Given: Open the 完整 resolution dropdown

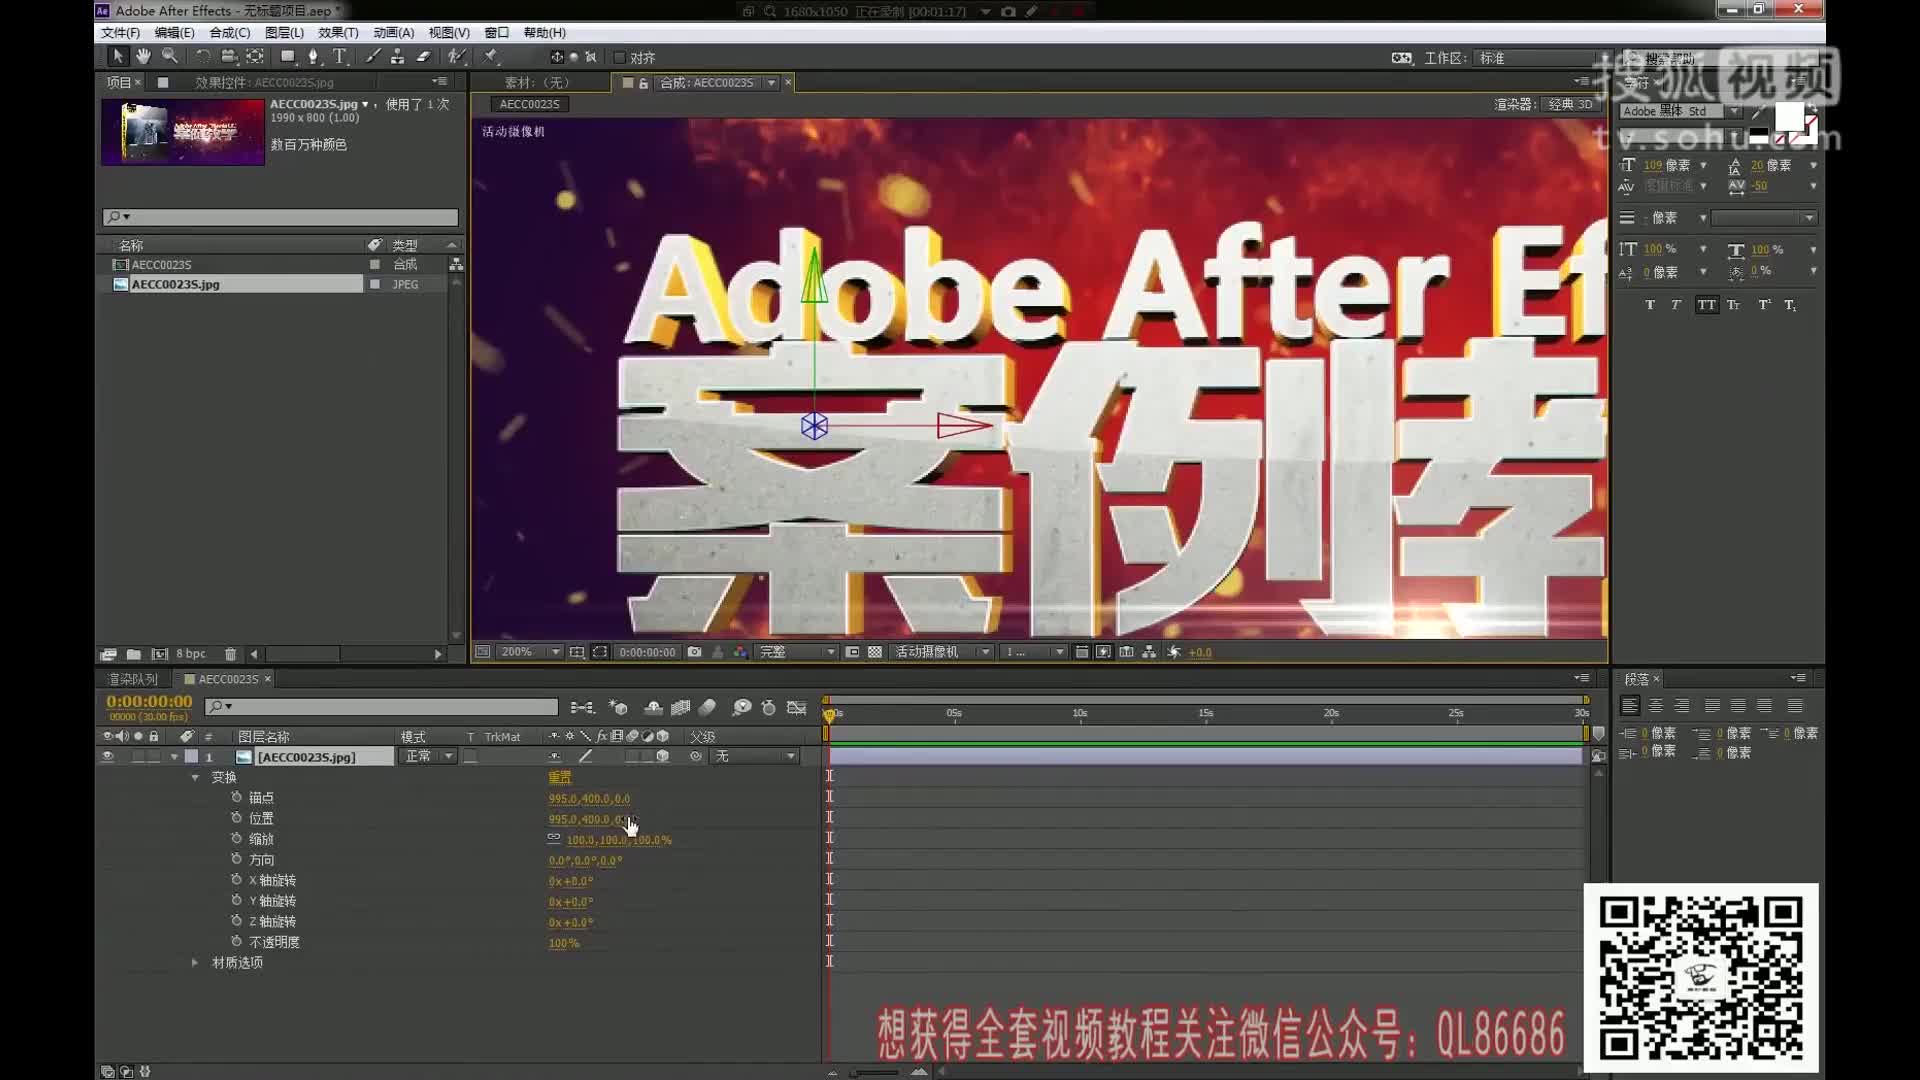Looking at the screenshot, I should (x=797, y=652).
